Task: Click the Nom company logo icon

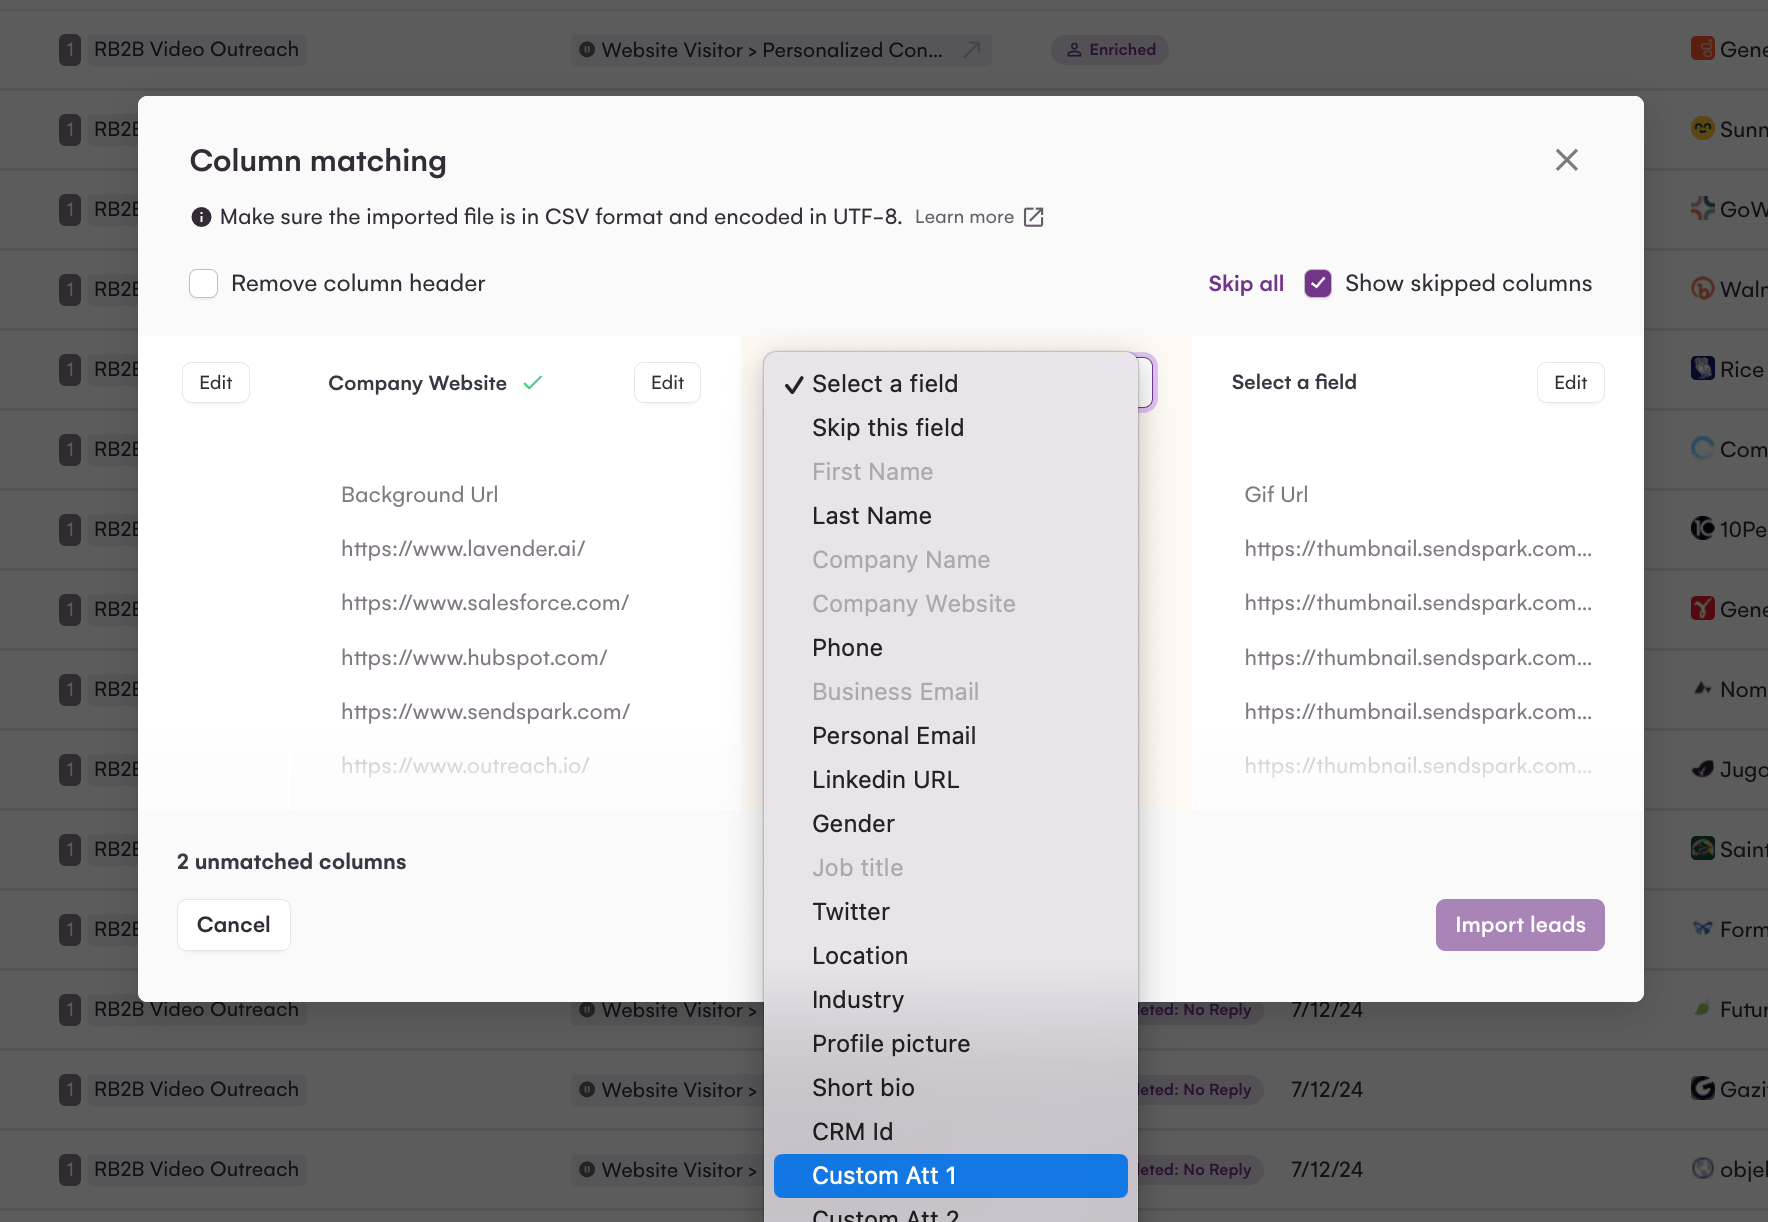Action: (1702, 688)
